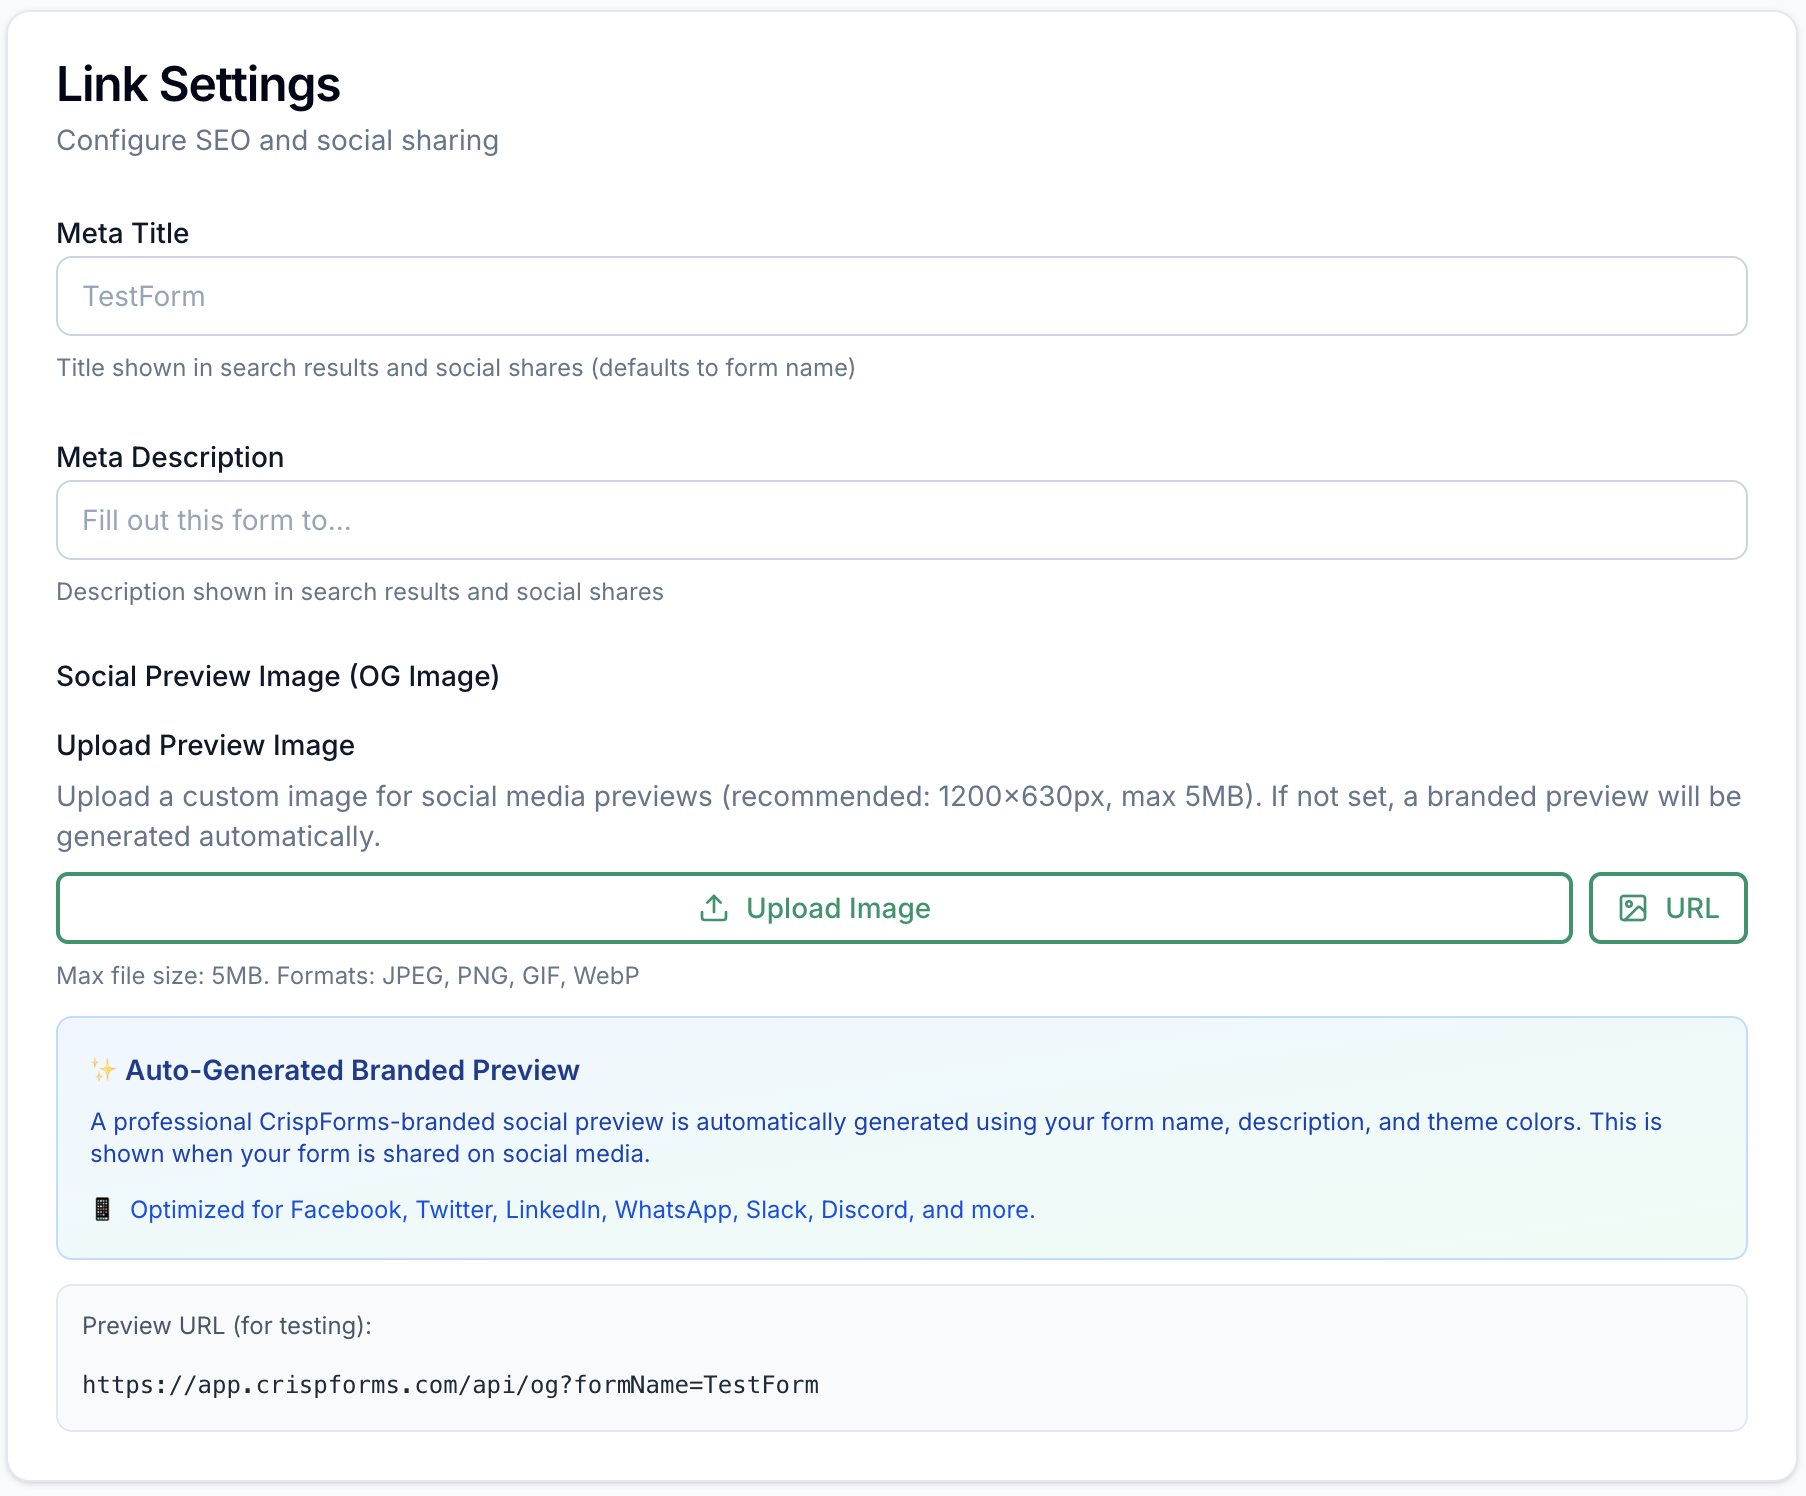Click the preview URL for testing
The image size is (1806, 1496).
[x=450, y=1385]
